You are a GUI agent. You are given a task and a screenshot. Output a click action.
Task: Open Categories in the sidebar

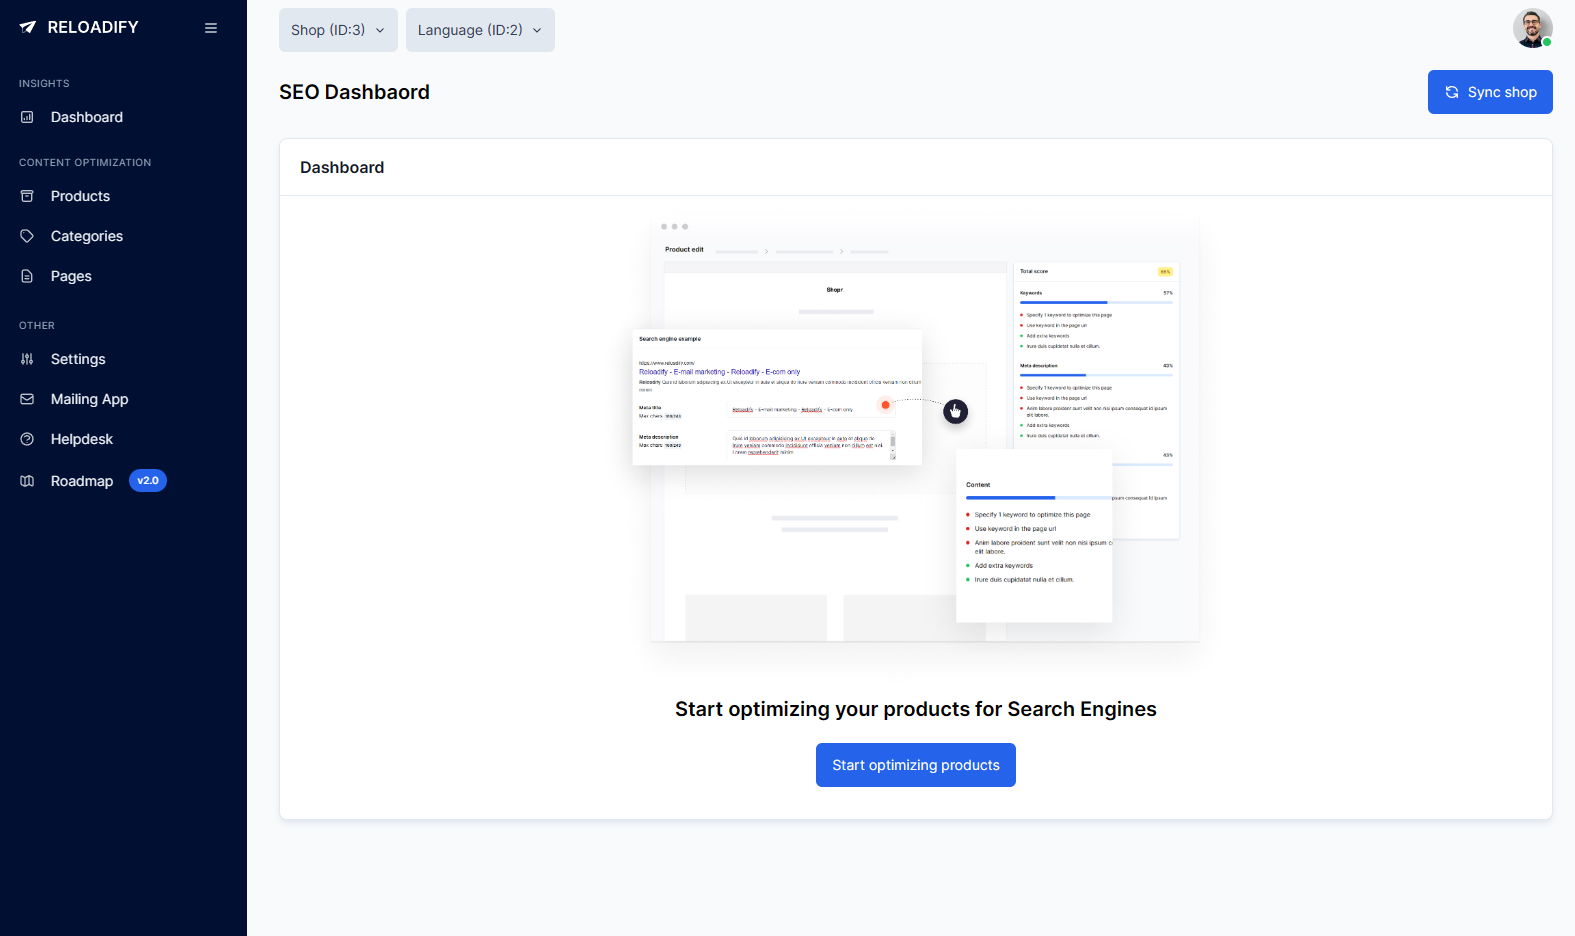coord(87,236)
